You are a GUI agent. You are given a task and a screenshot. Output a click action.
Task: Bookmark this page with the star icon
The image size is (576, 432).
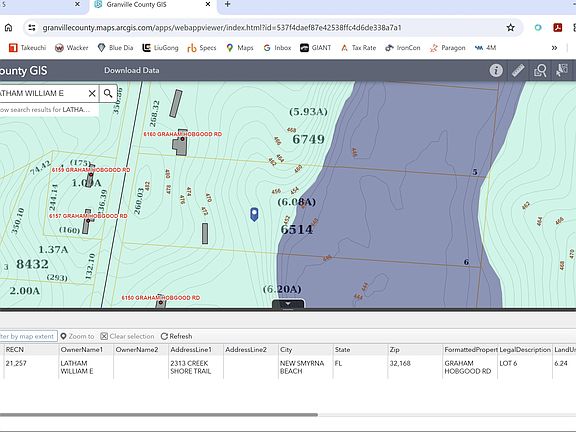tap(510, 28)
